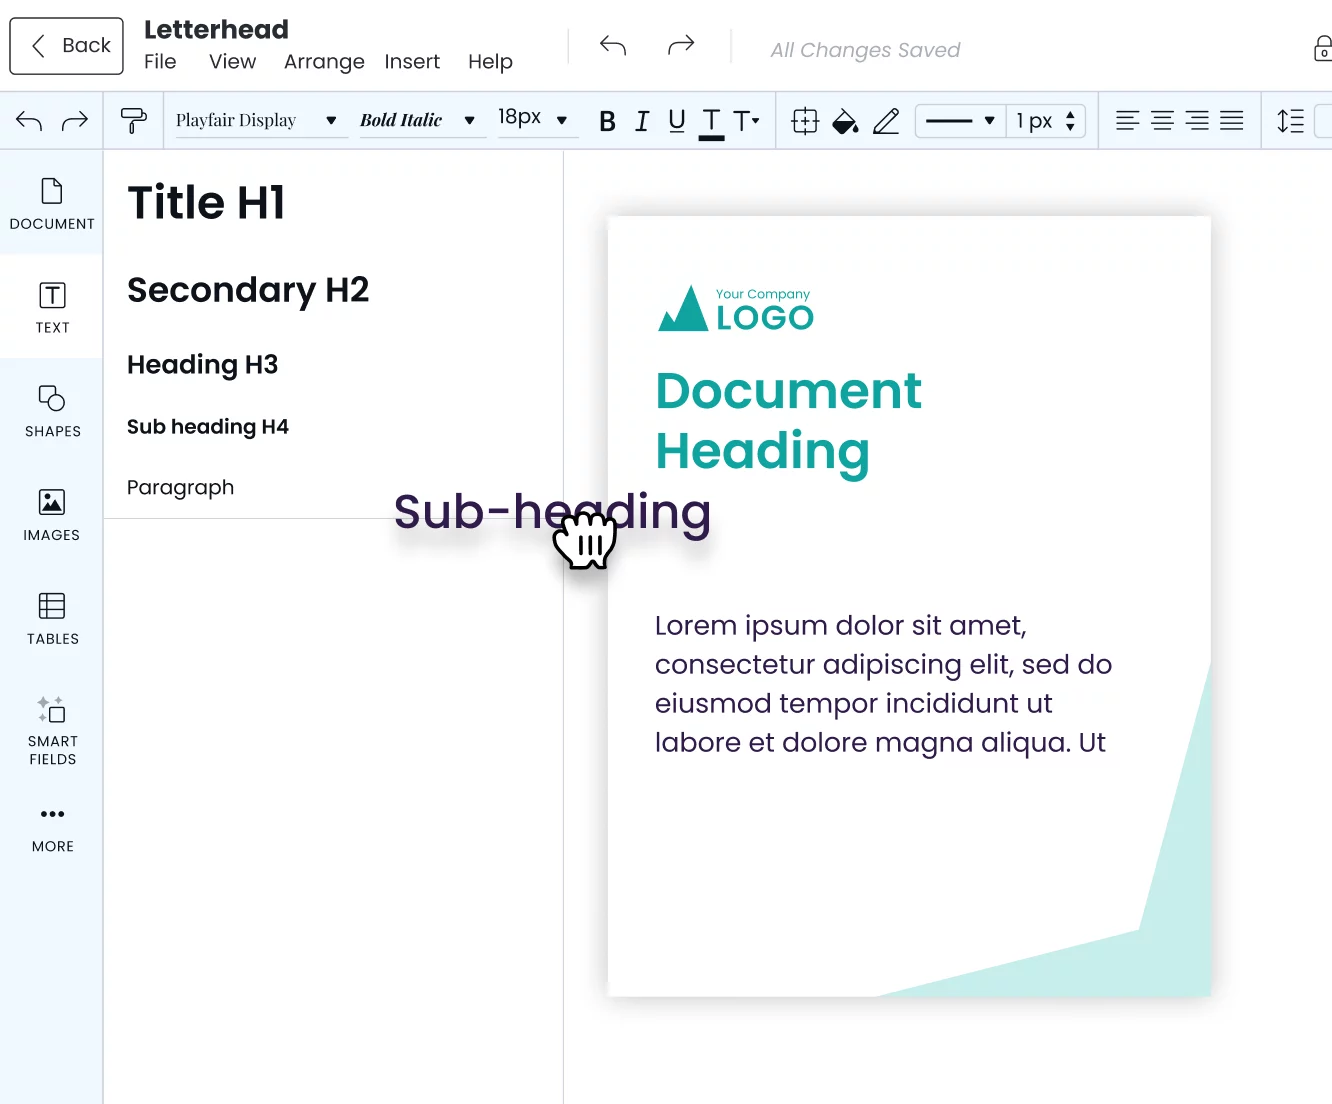Open Smart Fields in sidebar
The image size is (1332, 1104).
[52, 730]
